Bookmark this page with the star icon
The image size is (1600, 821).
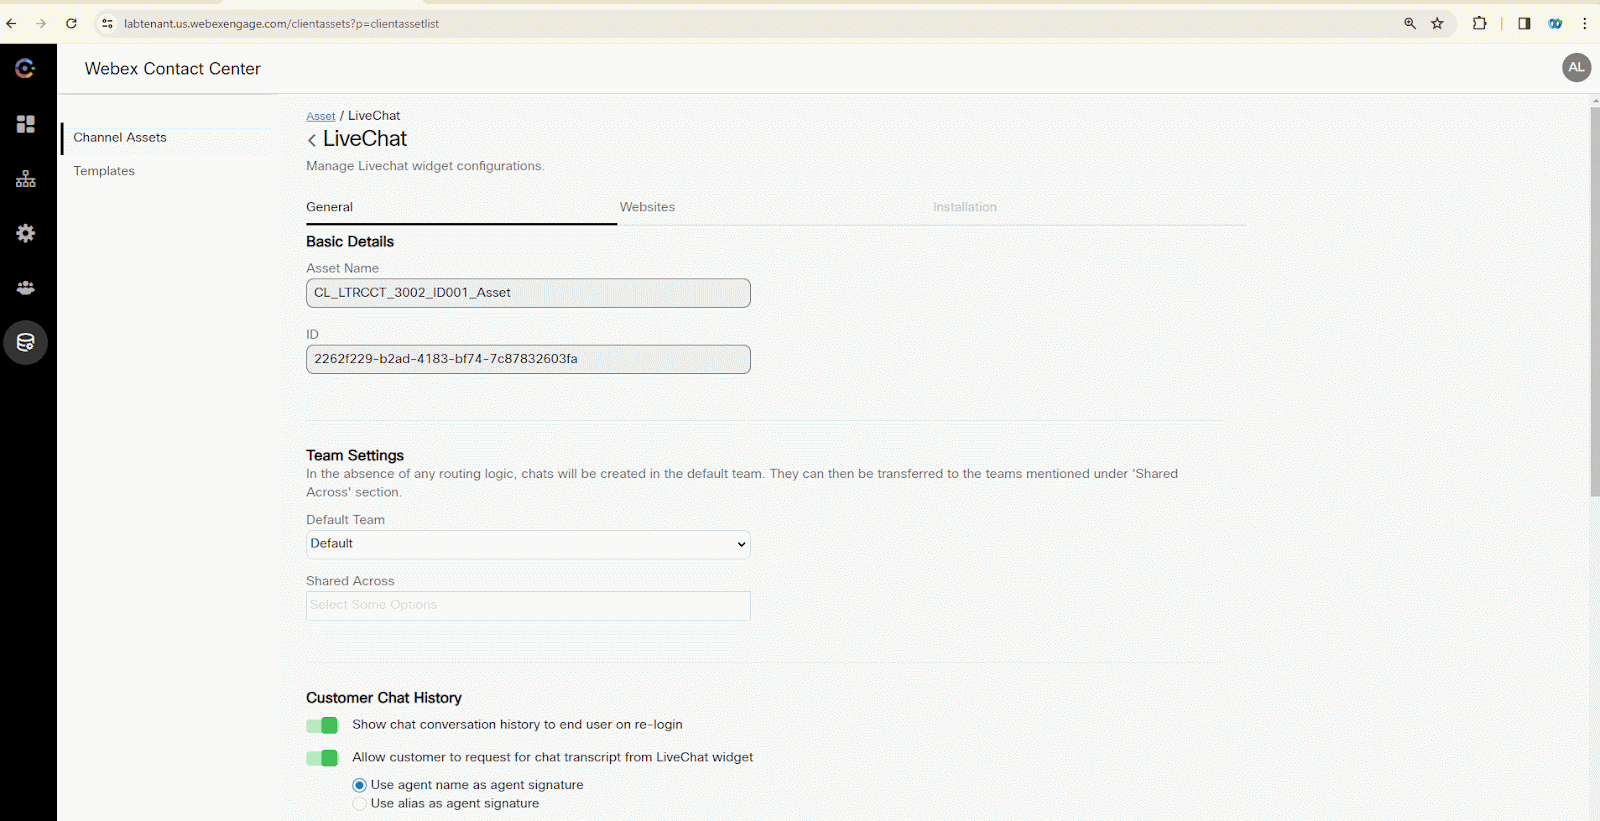click(1437, 24)
